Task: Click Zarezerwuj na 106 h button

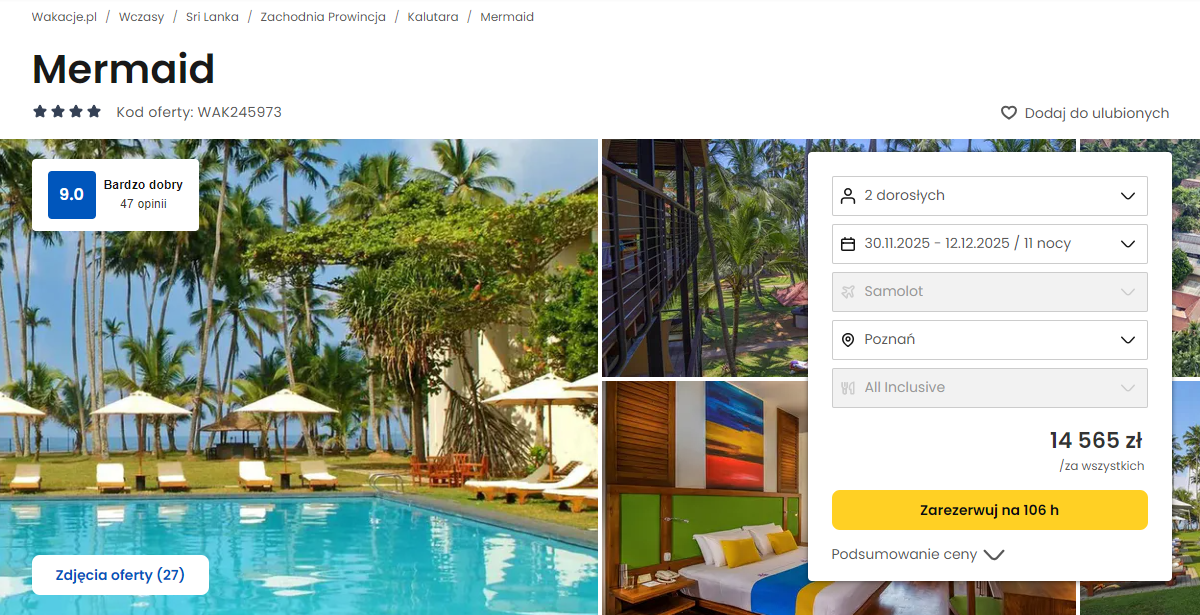Action: 990,510
